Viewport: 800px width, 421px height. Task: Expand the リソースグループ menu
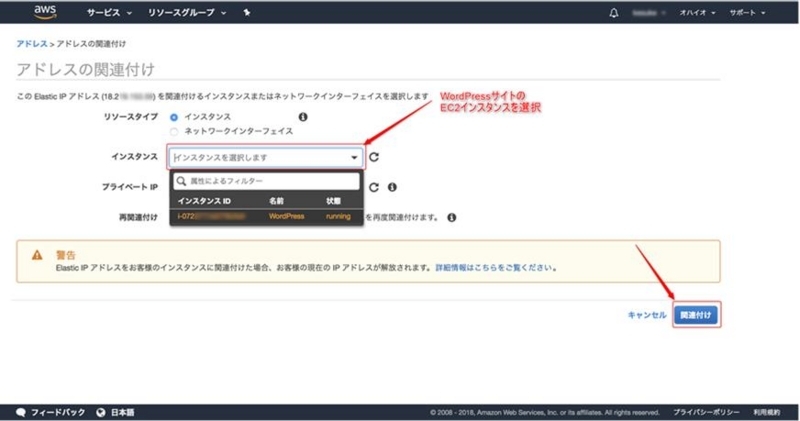pyautogui.click(x=187, y=13)
